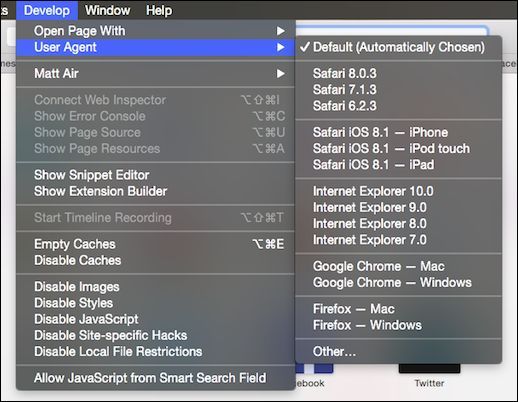Image resolution: width=518 pixels, height=402 pixels.
Task: Click the Twitter favorite label
Action: (x=429, y=383)
